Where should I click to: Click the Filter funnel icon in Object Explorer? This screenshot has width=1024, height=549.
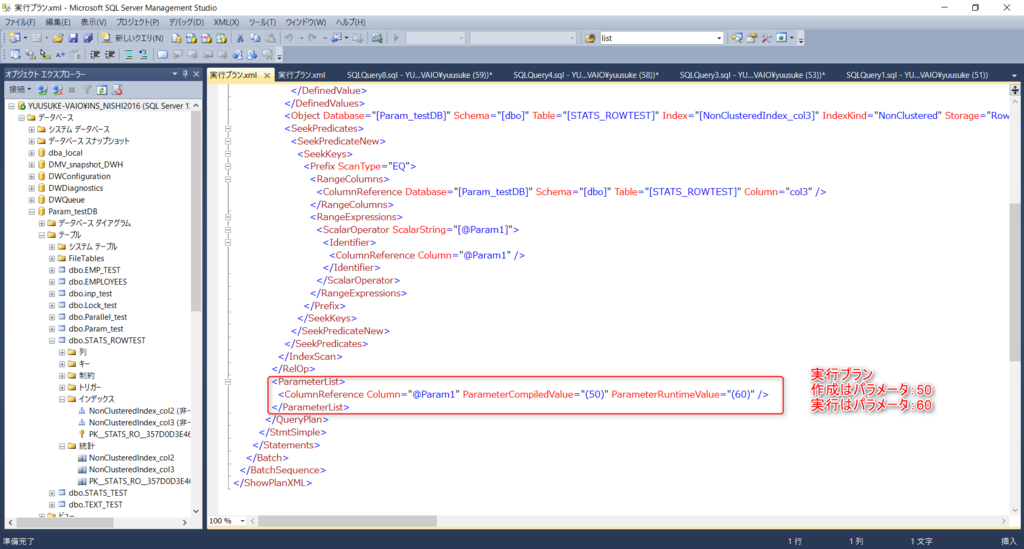click(87, 90)
